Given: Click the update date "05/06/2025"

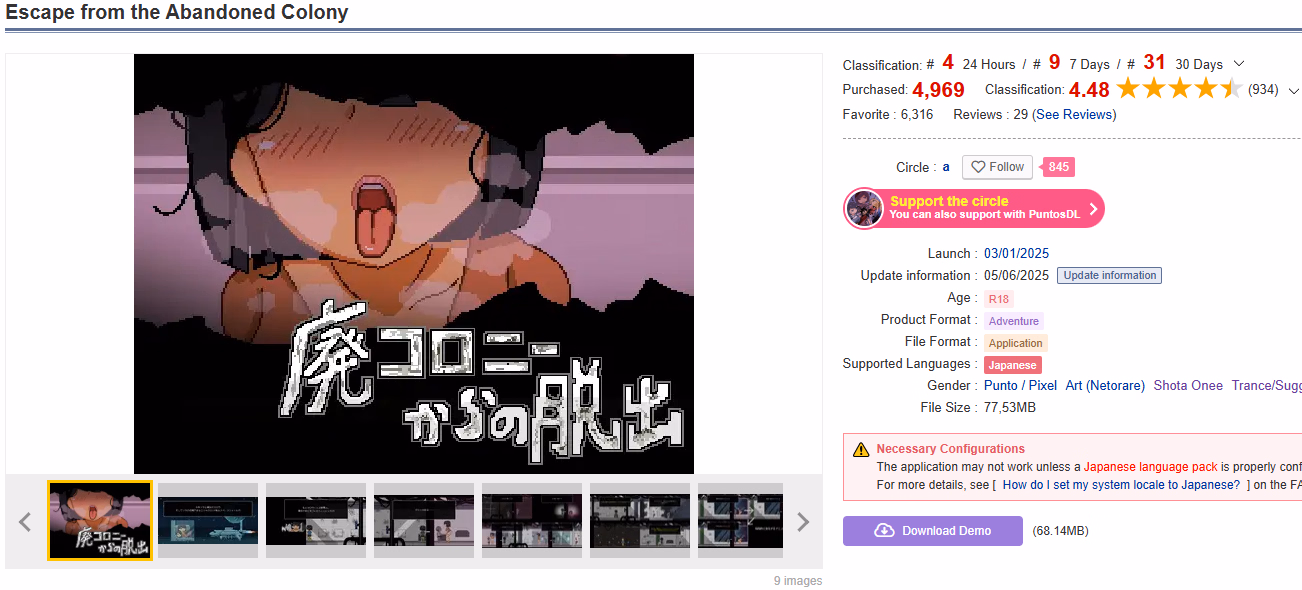Looking at the screenshot, I should click(1016, 275).
